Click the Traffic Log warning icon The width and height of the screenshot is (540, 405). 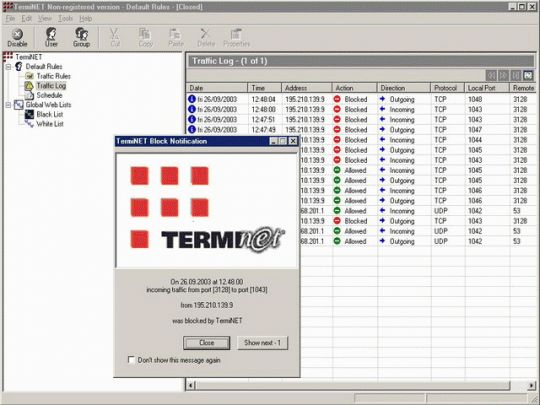tap(29, 85)
